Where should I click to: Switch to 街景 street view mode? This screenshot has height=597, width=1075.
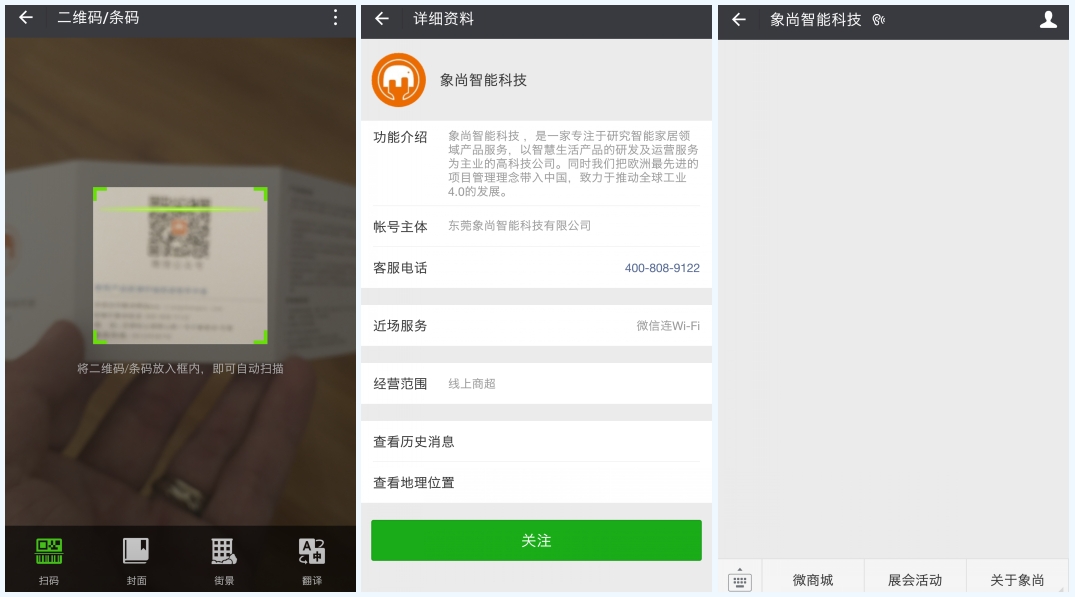[x=224, y=561]
